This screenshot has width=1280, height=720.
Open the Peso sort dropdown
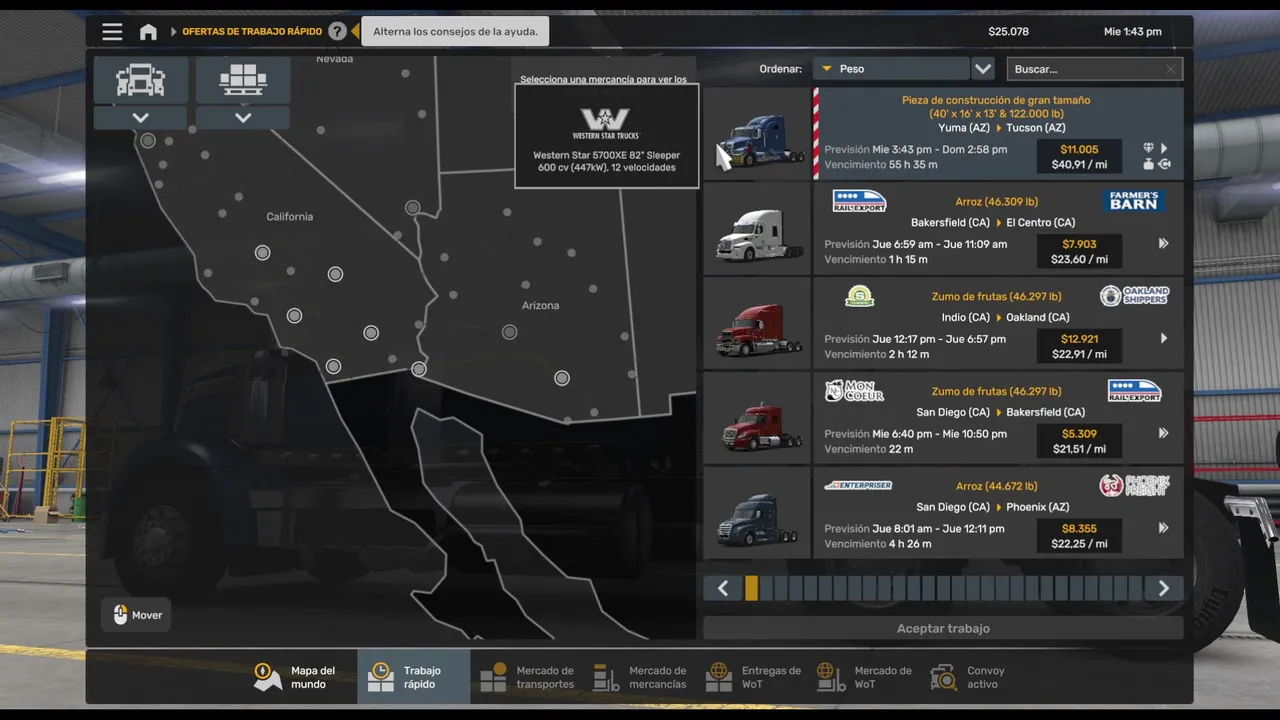coord(890,69)
